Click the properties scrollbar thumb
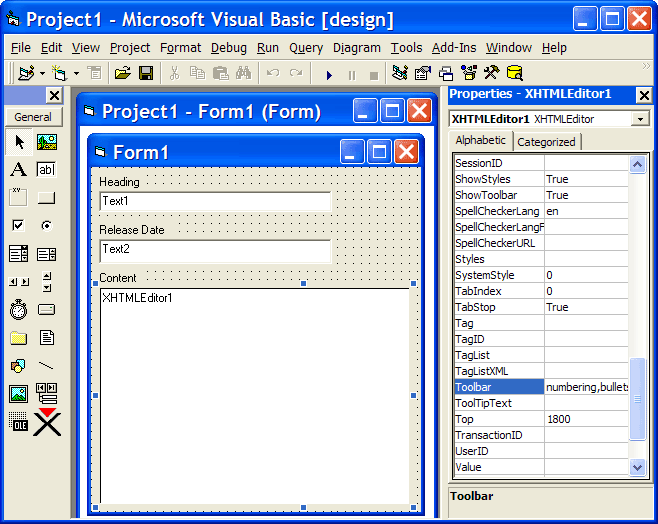Viewport: 658px width, 524px height. tap(637, 399)
